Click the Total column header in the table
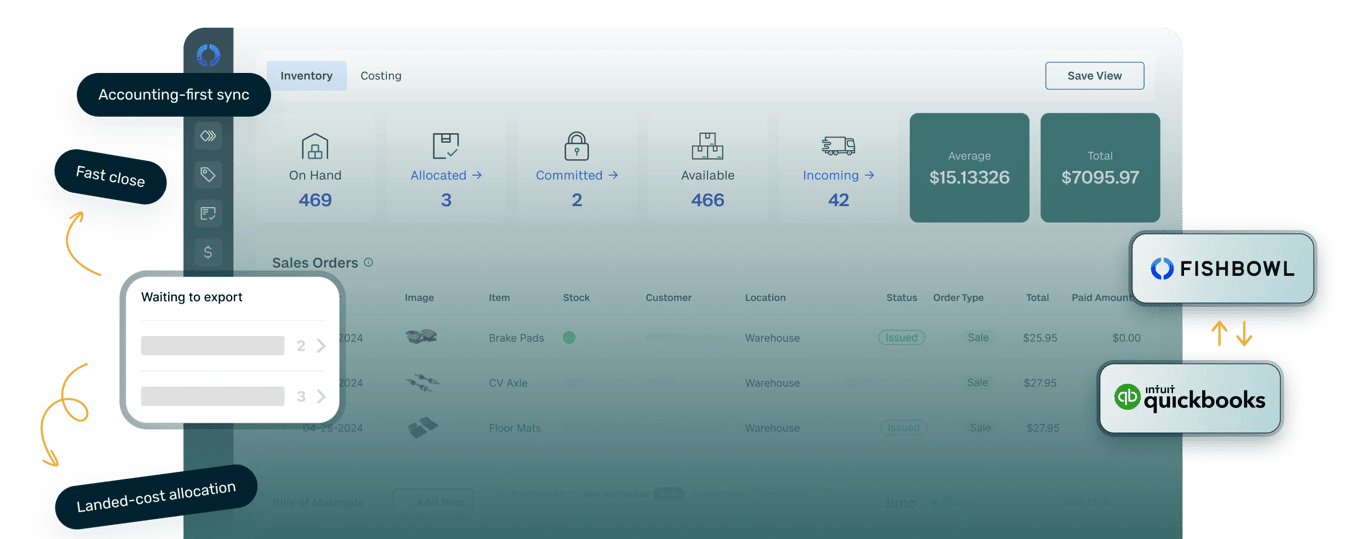The width and height of the screenshot is (1366, 539). click(1037, 298)
